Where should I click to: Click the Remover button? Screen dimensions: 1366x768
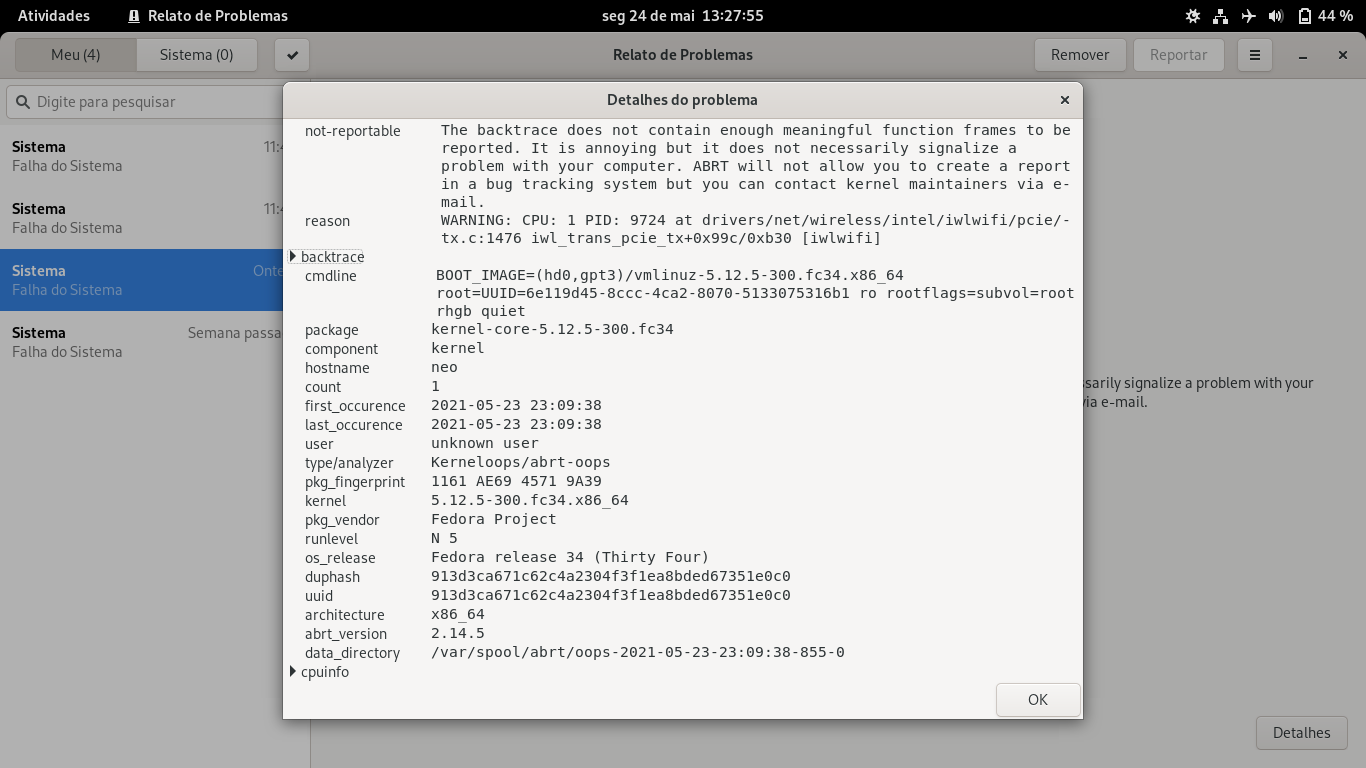pyautogui.click(x=1080, y=55)
